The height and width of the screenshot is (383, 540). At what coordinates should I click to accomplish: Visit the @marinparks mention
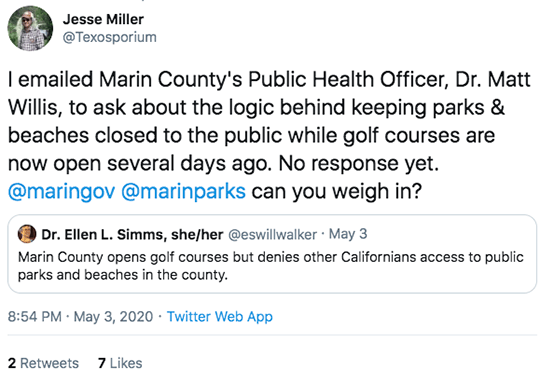[183, 192]
